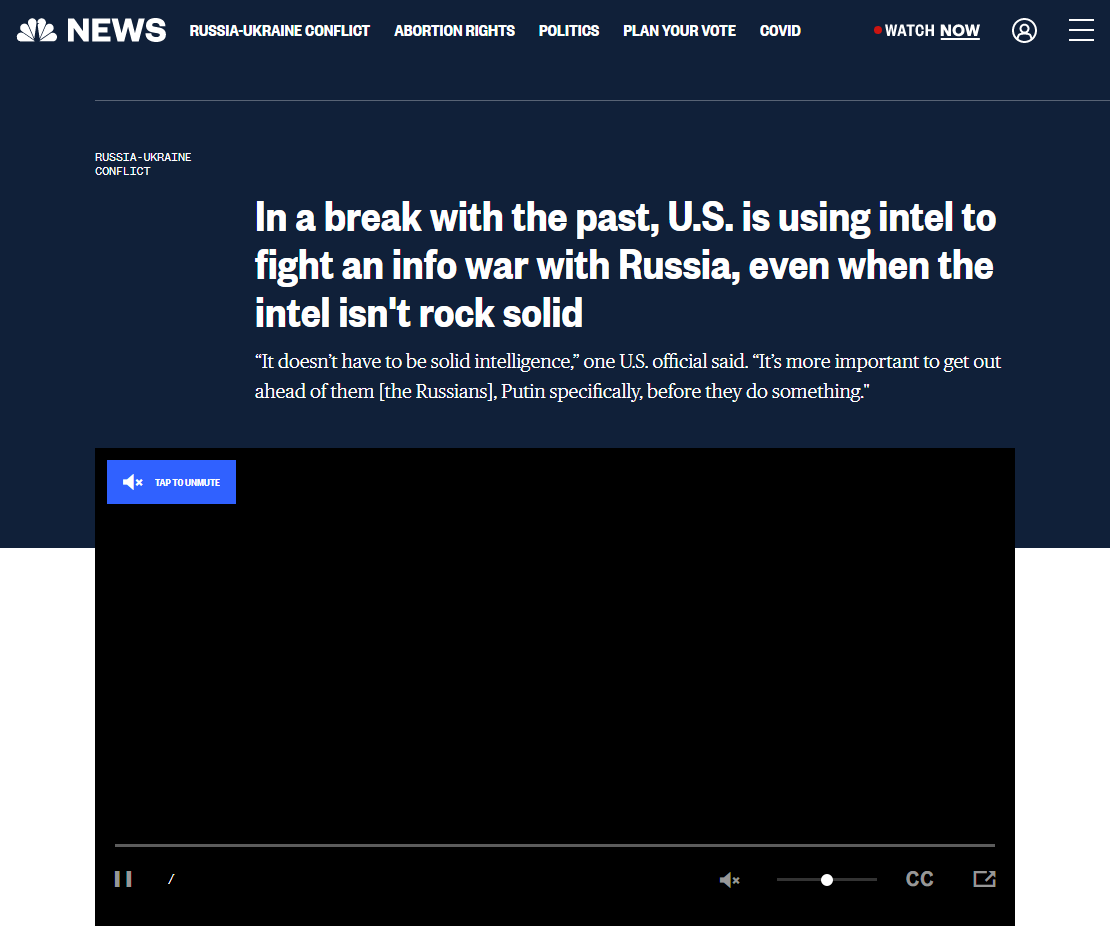Open the NBC News home logo
Image resolution: width=1110 pixels, height=926 pixels.
click(91, 30)
